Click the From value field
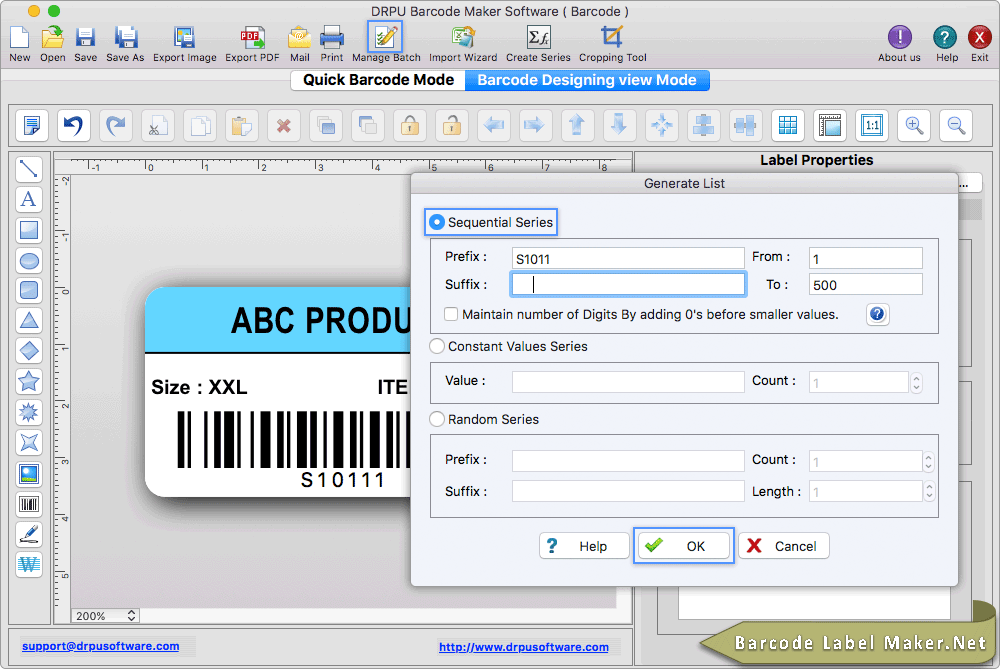The image size is (1000, 669). point(865,258)
